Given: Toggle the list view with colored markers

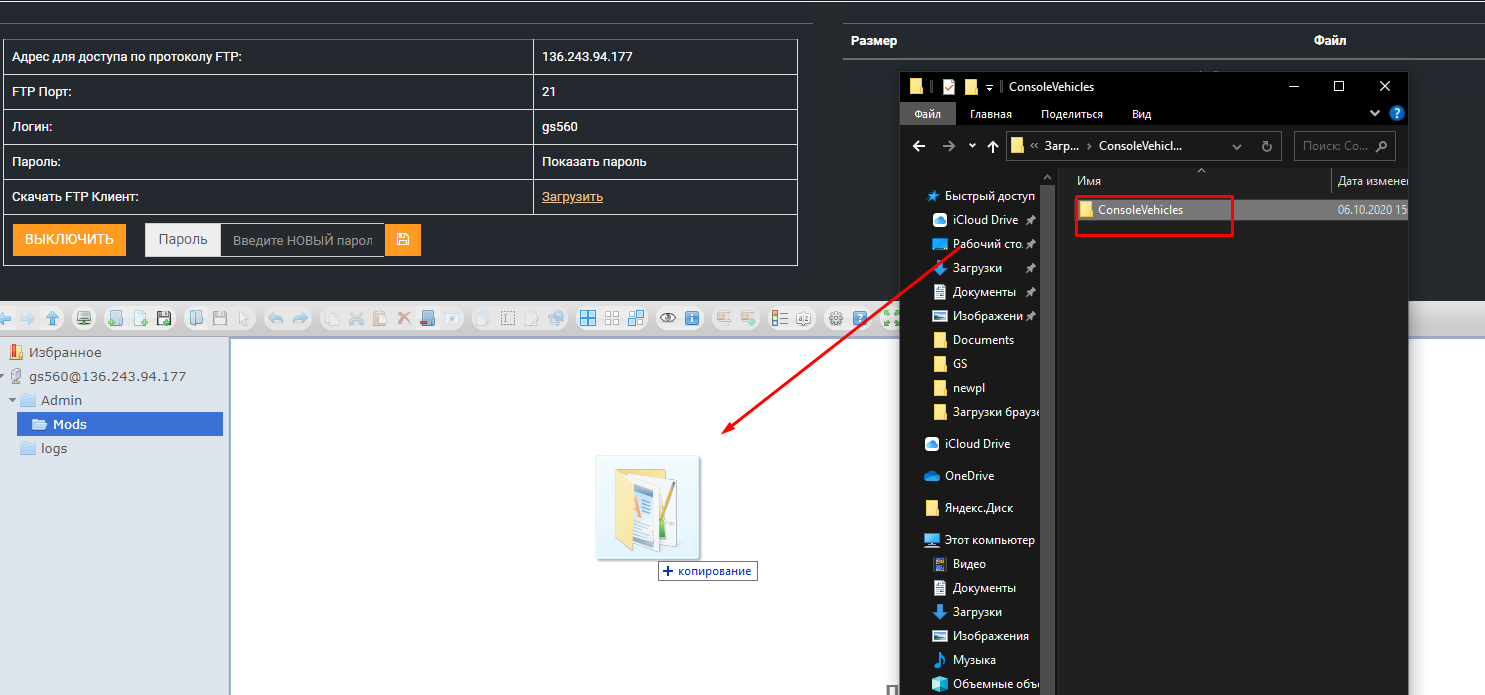Looking at the screenshot, I should click(x=778, y=319).
